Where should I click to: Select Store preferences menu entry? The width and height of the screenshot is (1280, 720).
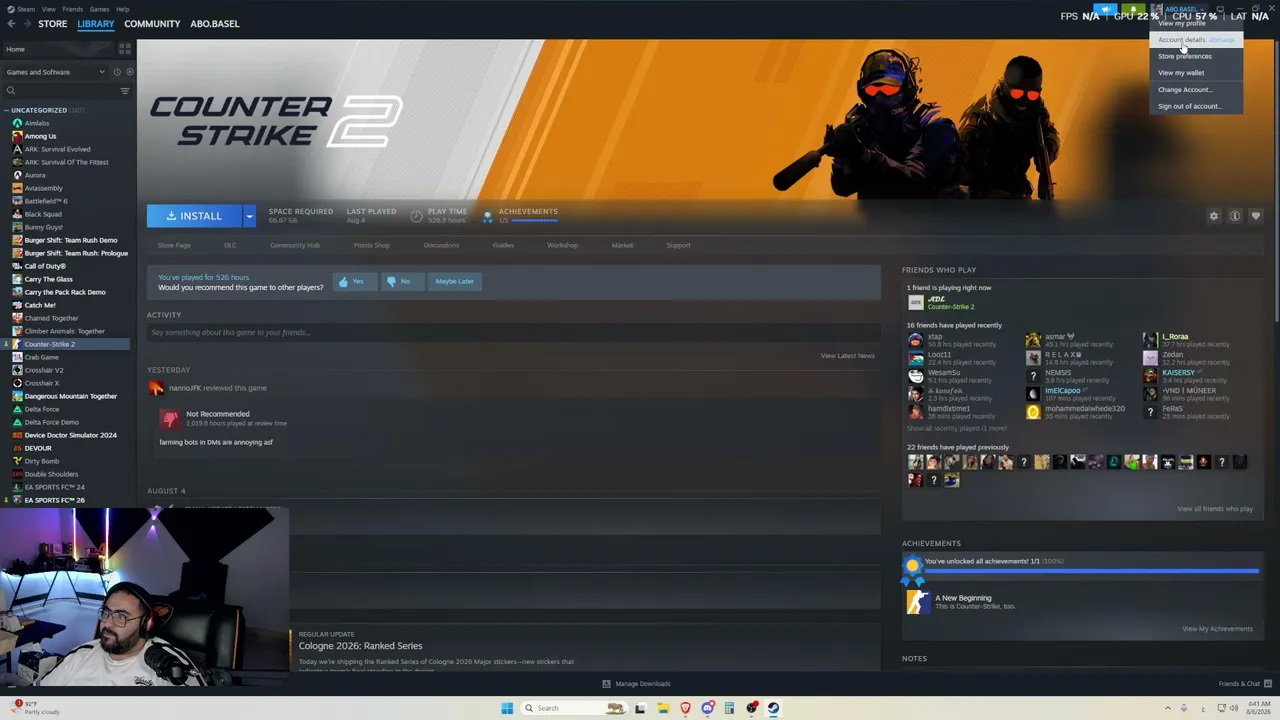1196,56
